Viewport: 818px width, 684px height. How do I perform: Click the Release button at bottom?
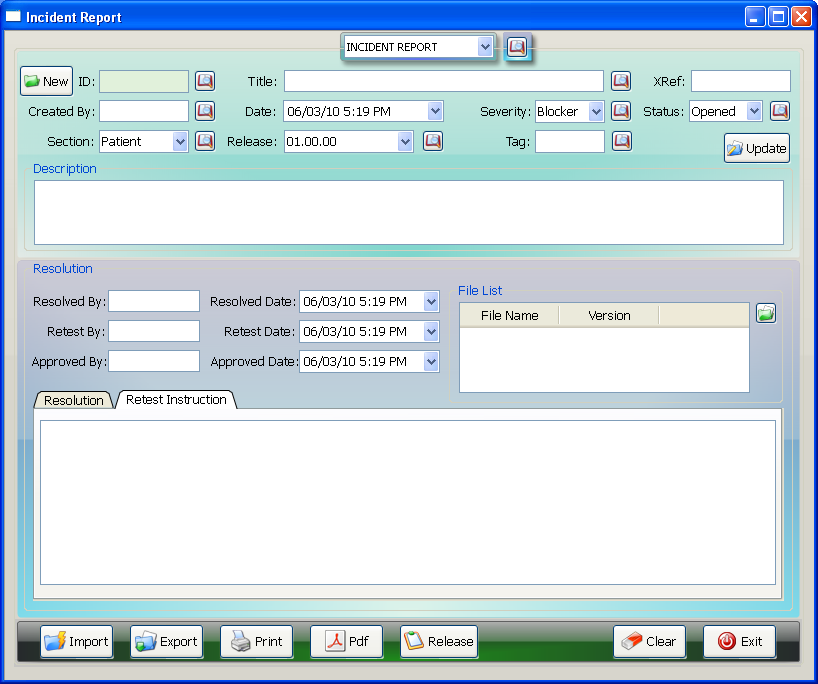pyautogui.click(x=439, y=642)
